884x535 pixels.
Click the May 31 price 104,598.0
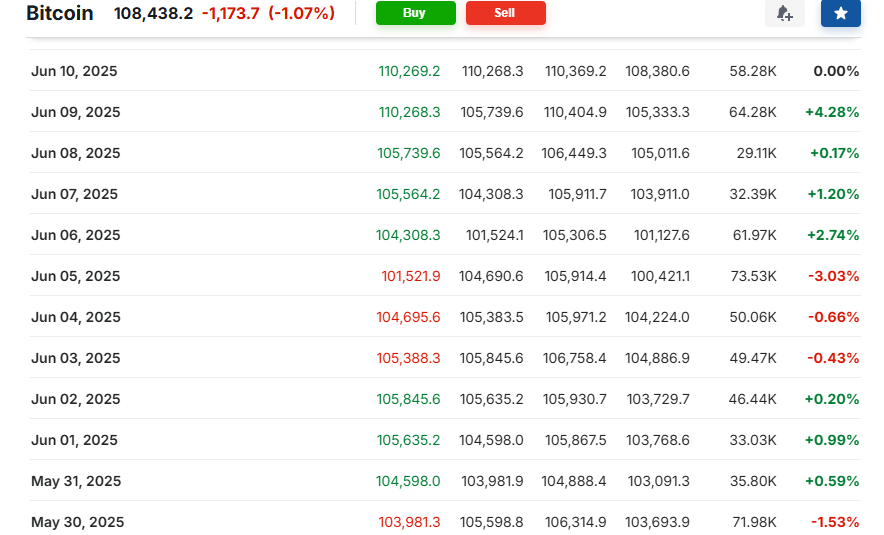tap(408, 481)
